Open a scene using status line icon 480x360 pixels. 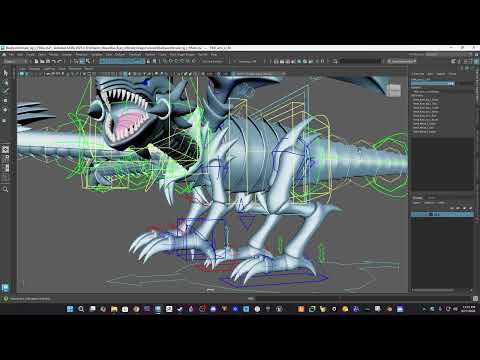(x=43, y=61)
